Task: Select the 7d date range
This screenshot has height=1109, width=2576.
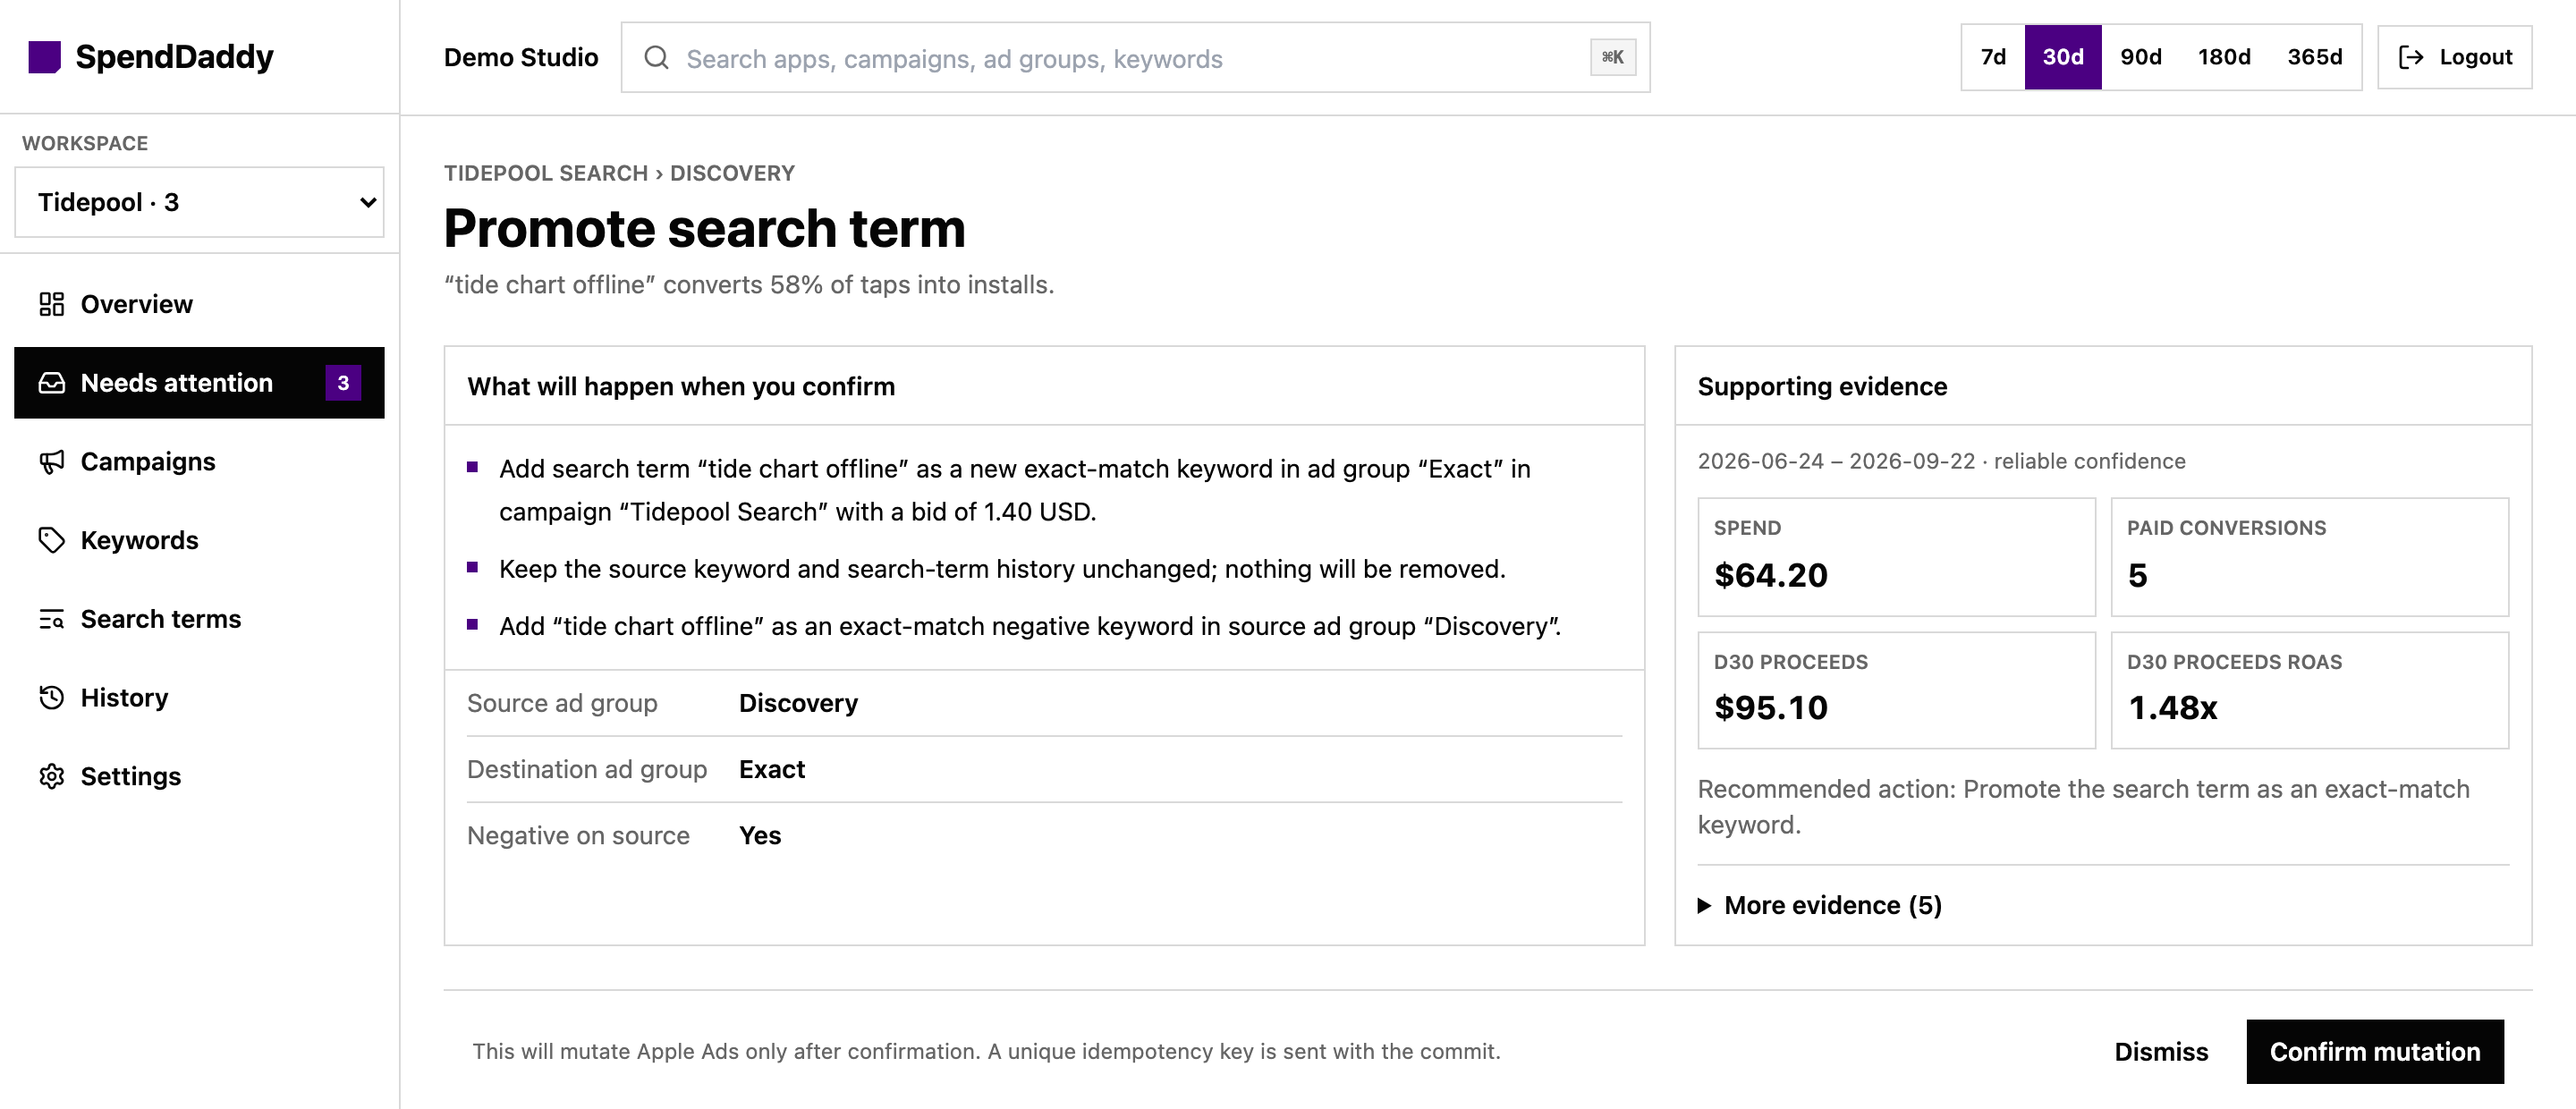Action: (x=1993, y=57)
